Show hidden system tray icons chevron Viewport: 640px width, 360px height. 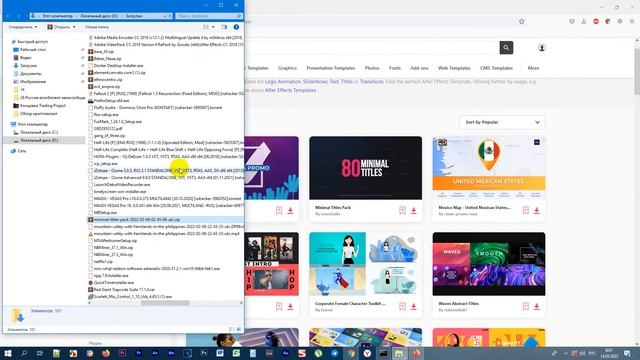tap(566, 353)
